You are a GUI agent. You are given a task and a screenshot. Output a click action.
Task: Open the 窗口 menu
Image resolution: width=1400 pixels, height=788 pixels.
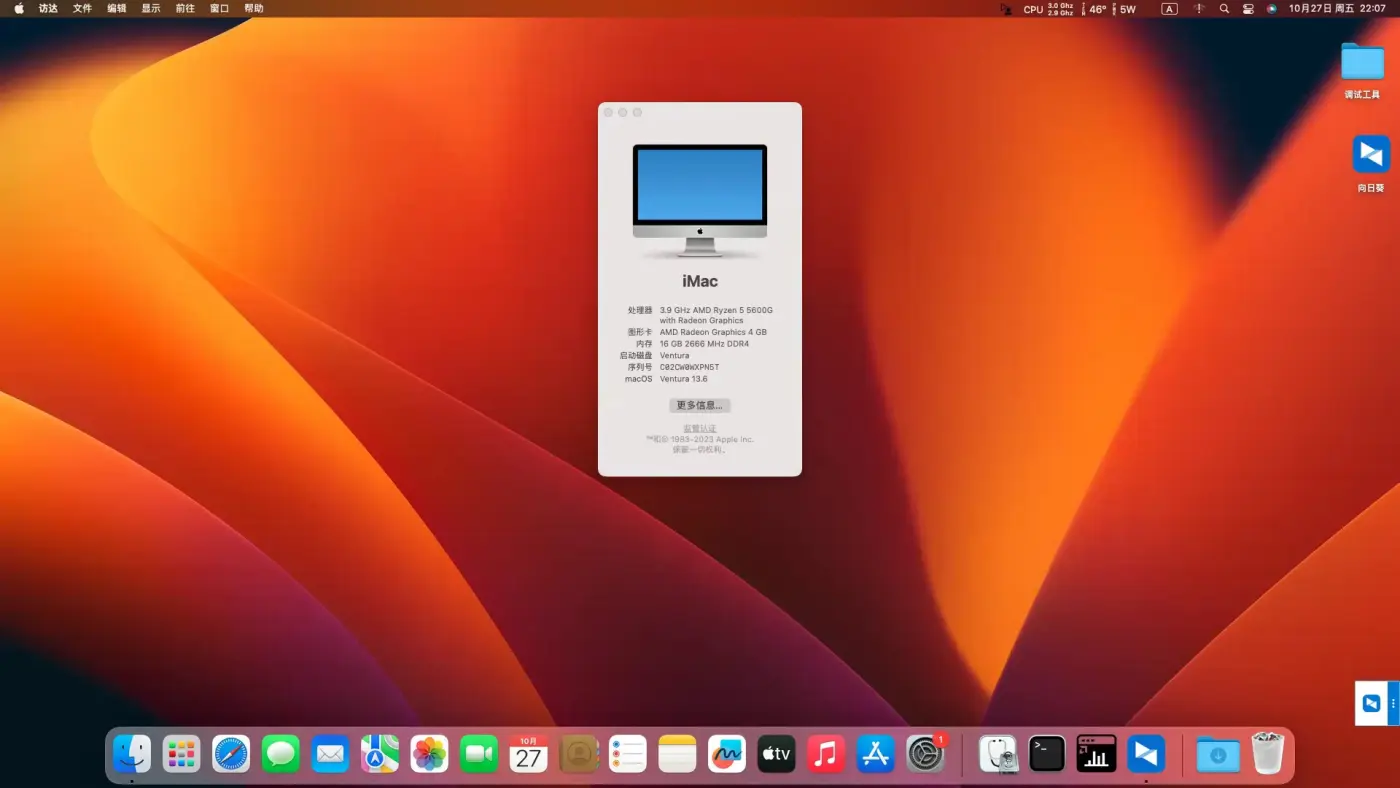click(x=219, y=8)
